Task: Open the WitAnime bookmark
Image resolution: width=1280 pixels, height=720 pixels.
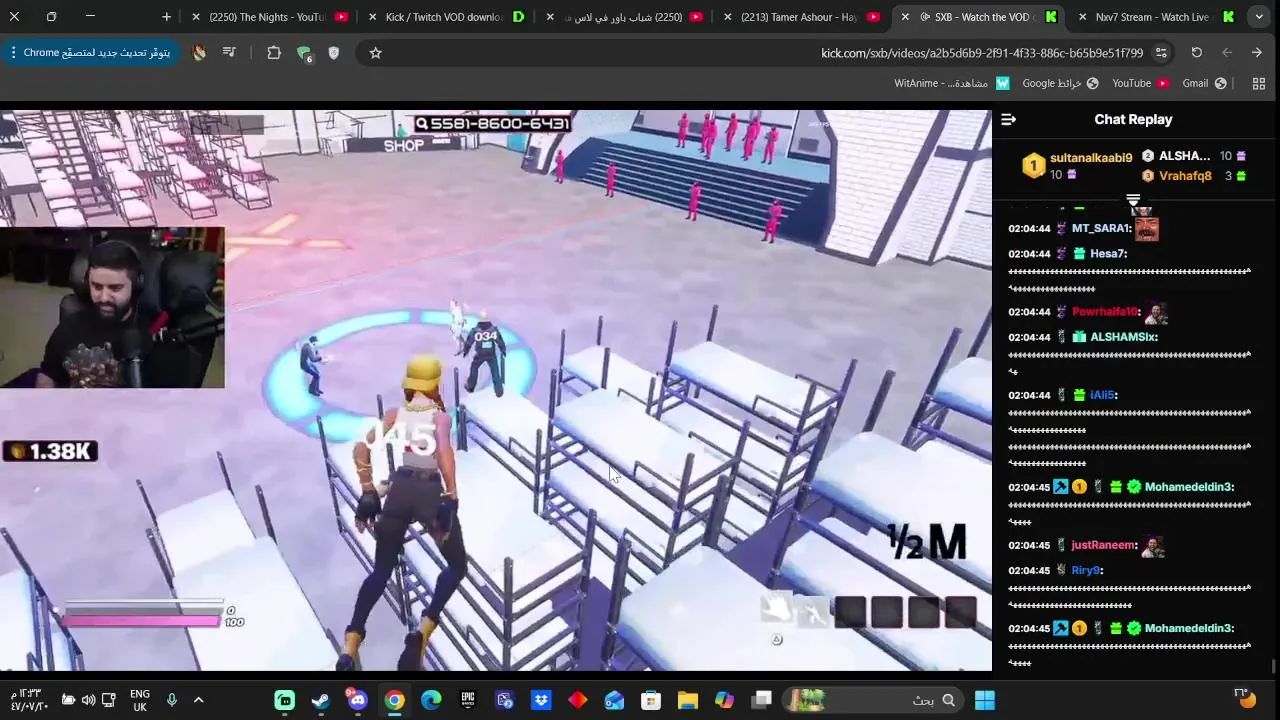Action: click(952, 84)
